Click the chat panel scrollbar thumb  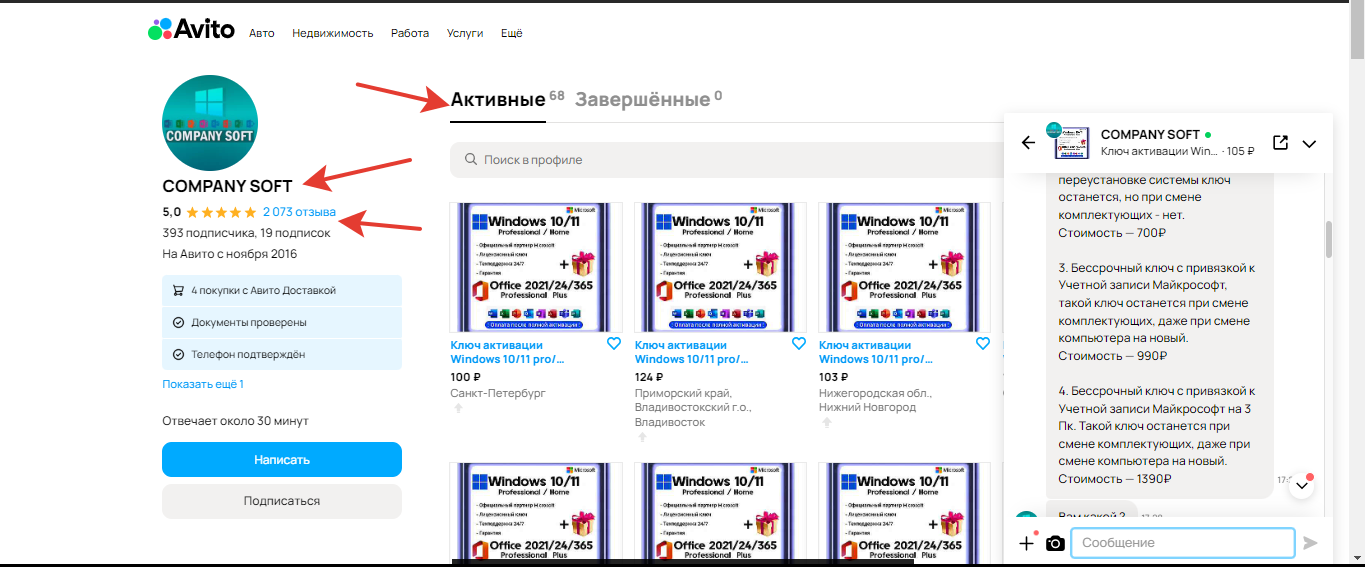click(x=1328, y=238)
